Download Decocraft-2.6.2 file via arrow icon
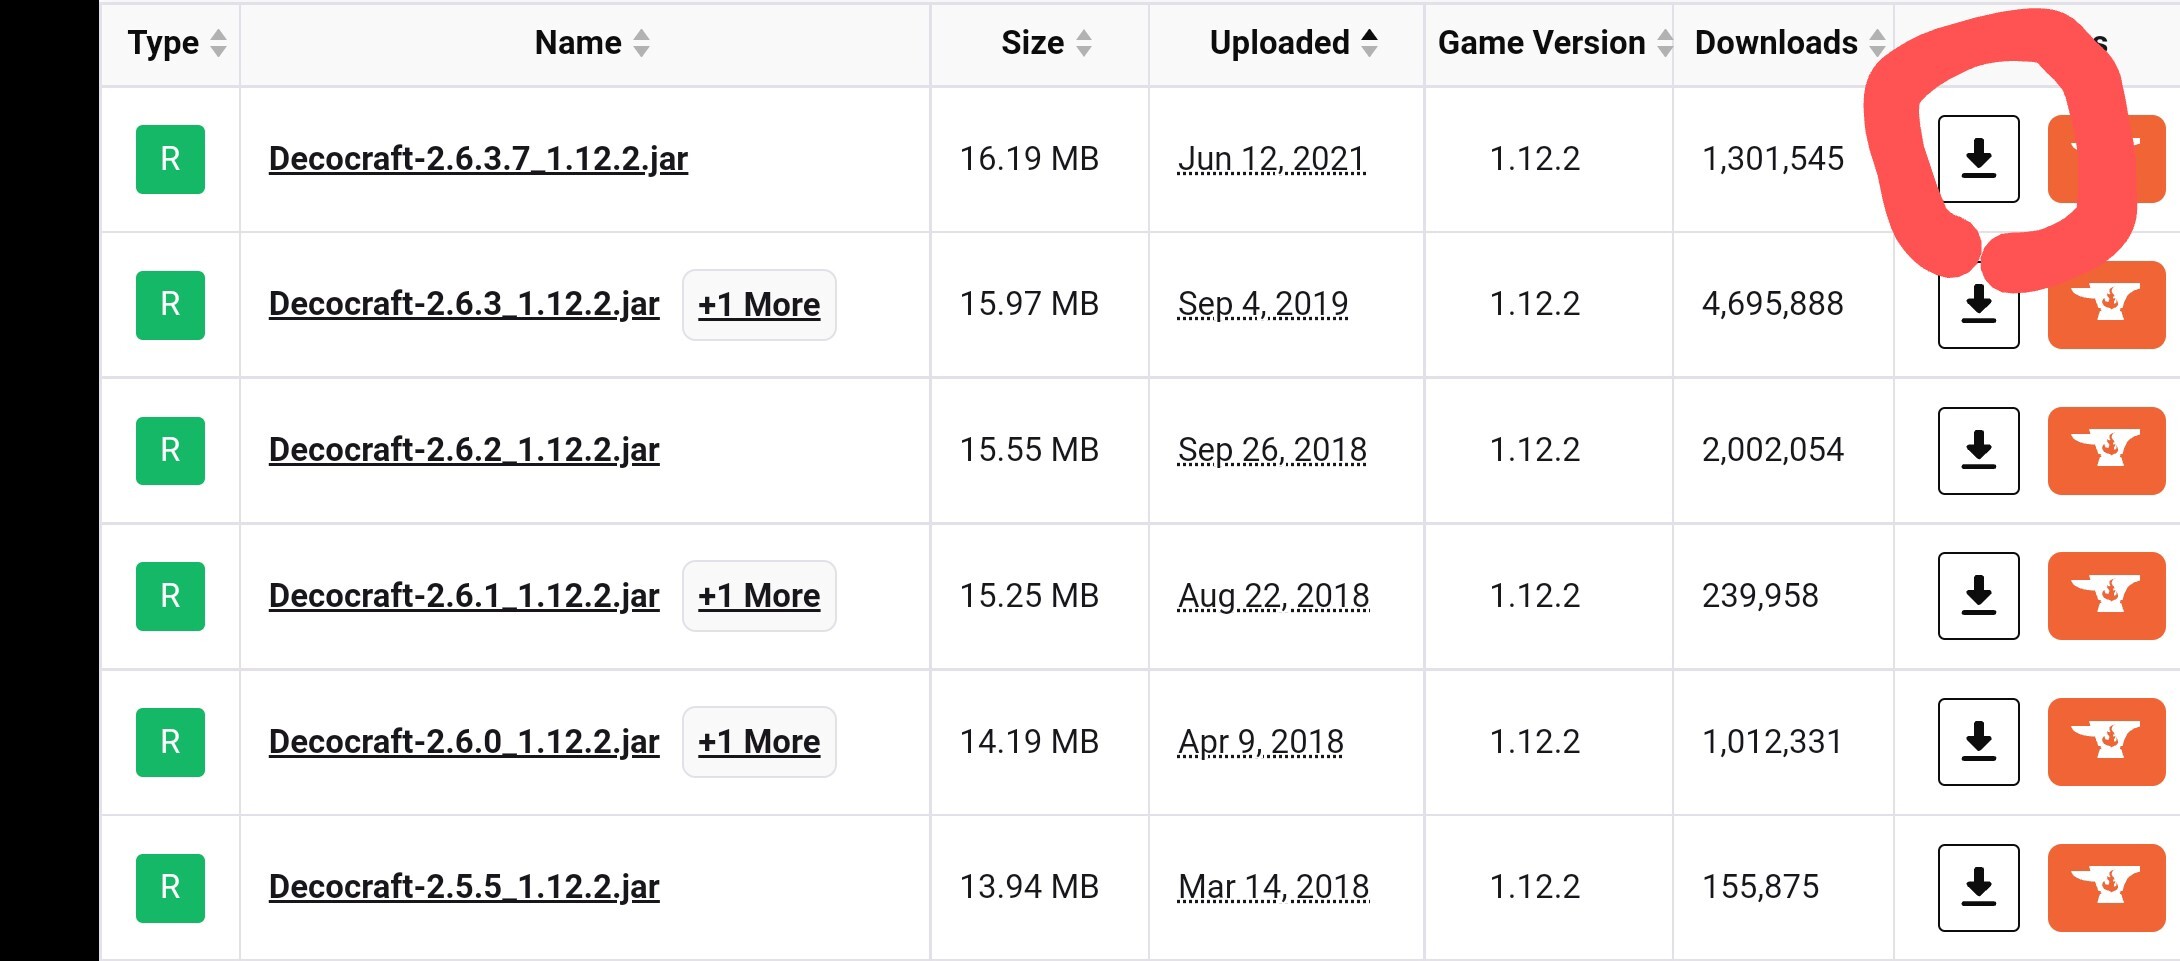 pyautogui.click(x=1978, y=451)
